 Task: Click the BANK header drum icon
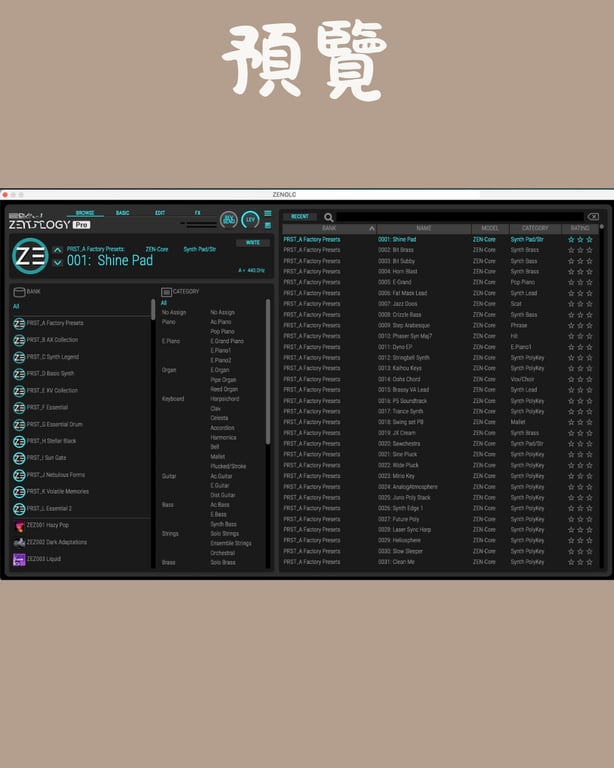(x=19, y=292)
